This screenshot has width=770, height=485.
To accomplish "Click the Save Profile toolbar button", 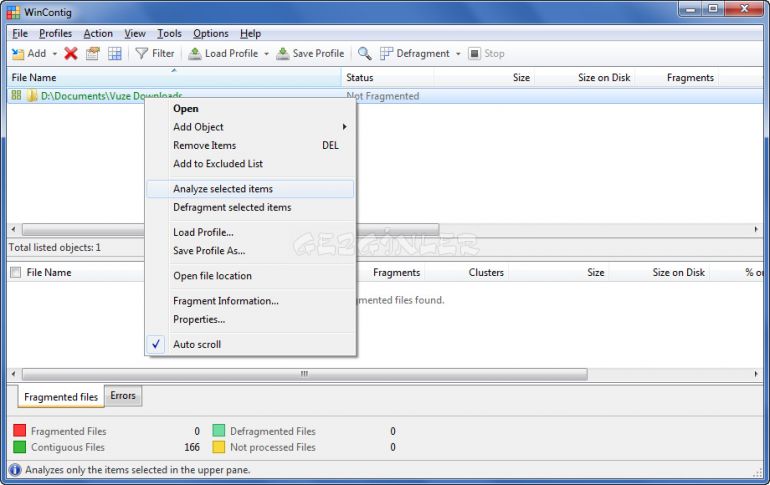I will pyautogui.click(x=310, y=54).
